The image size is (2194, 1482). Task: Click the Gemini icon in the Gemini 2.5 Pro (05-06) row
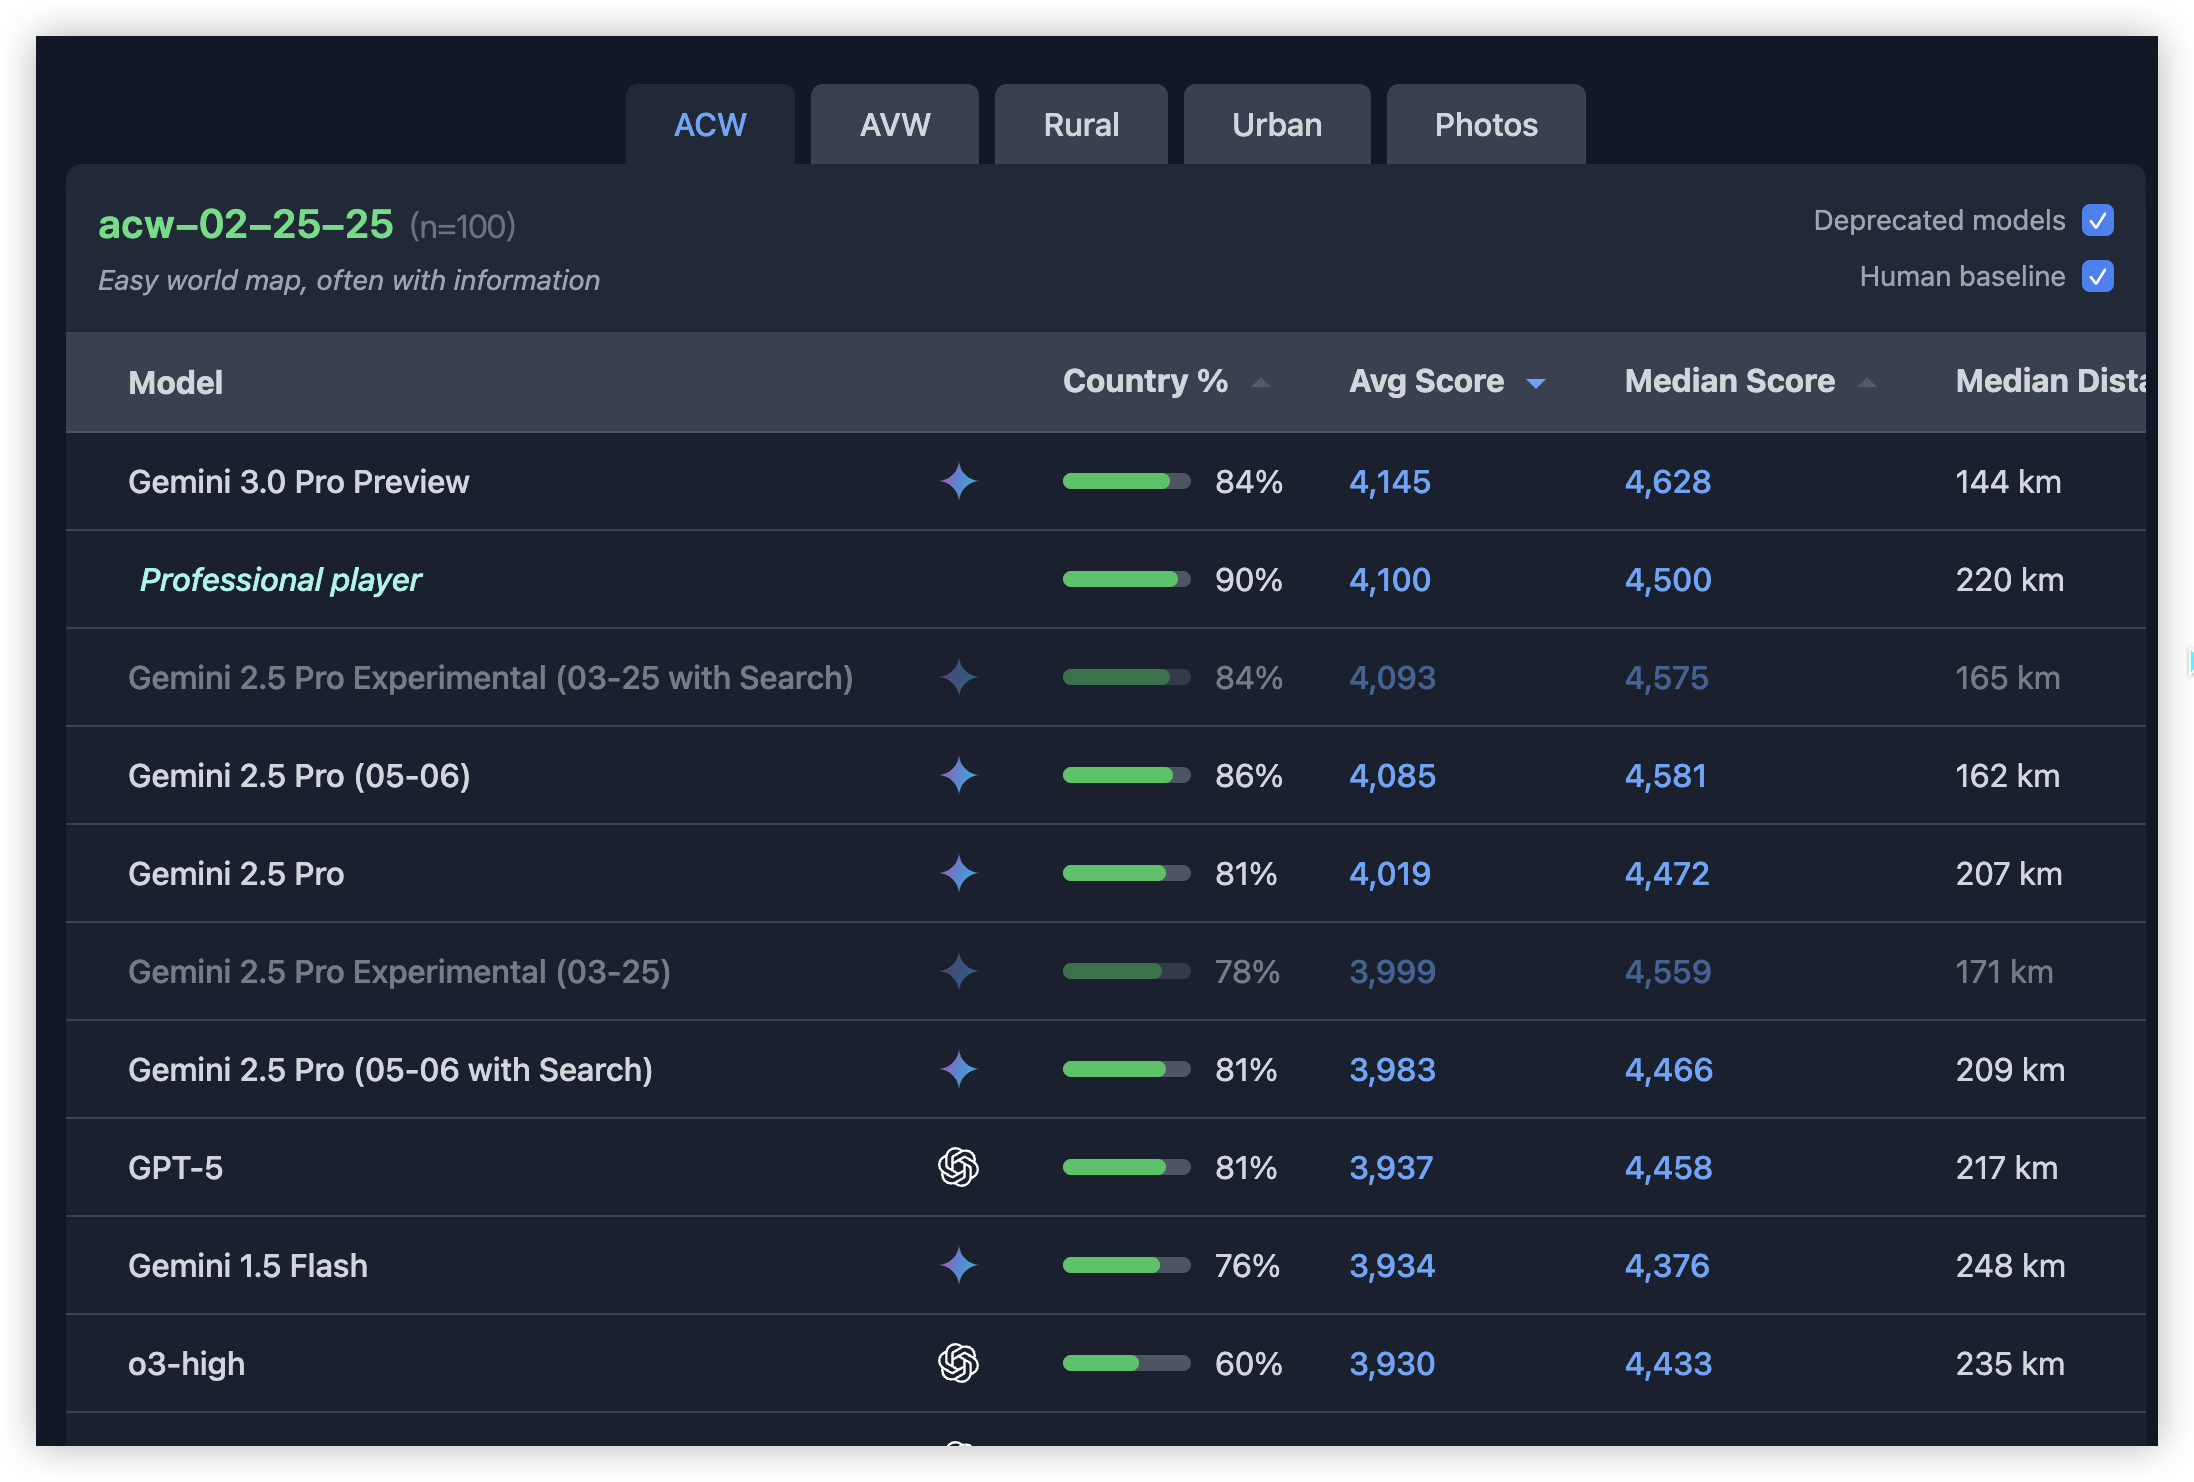958,775
